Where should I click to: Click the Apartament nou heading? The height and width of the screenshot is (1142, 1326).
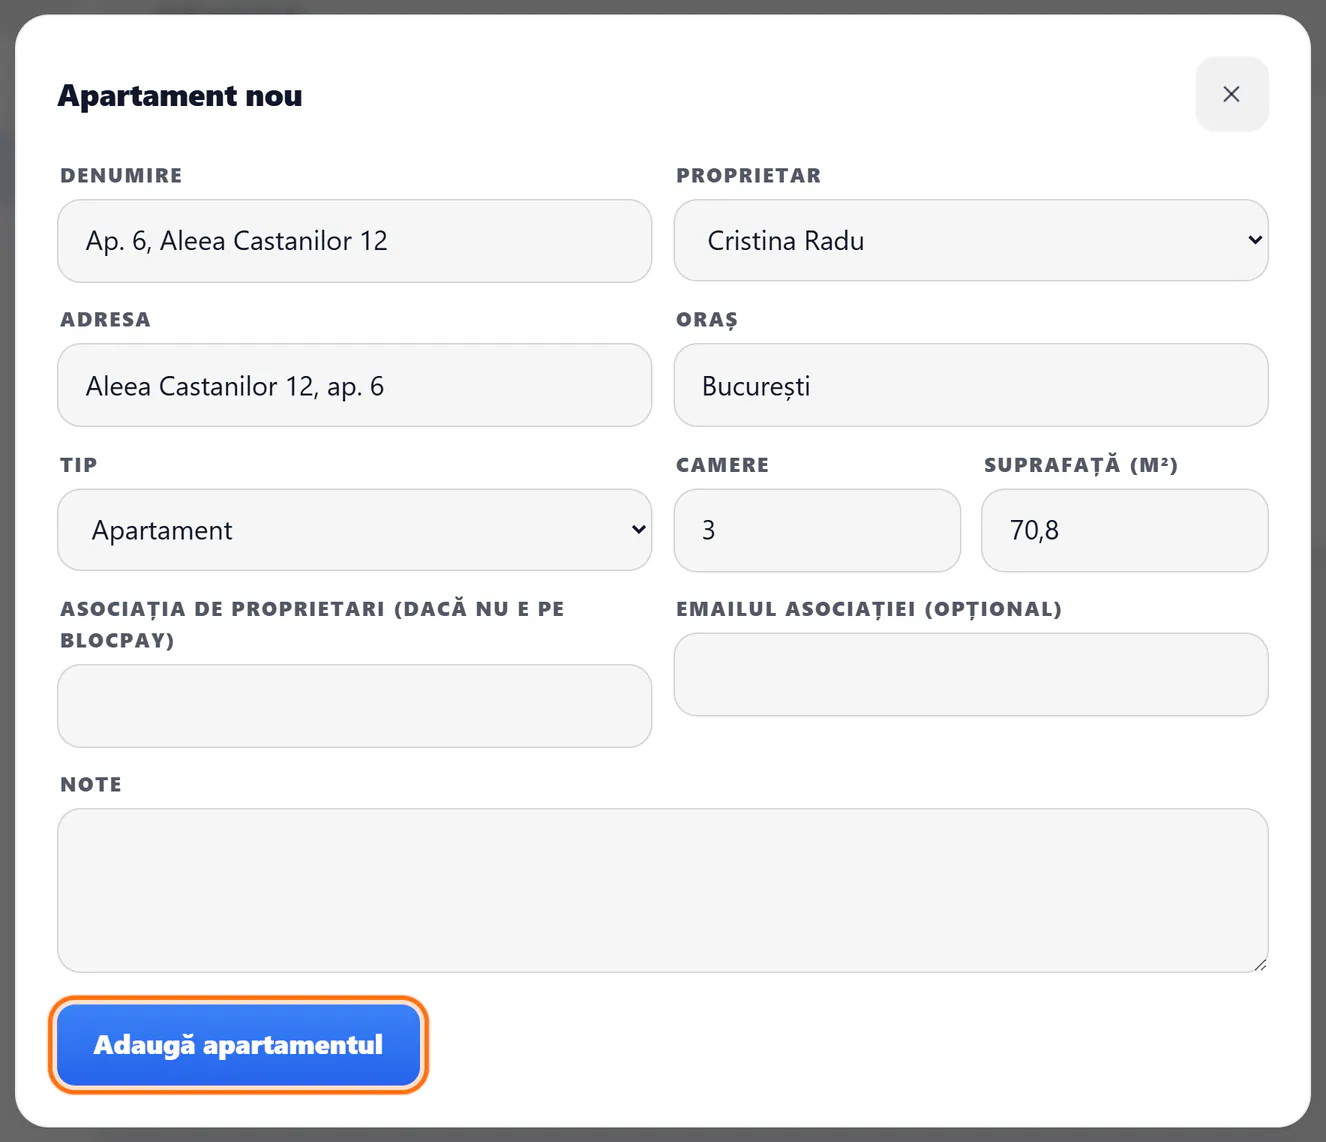tap(180, 96)
